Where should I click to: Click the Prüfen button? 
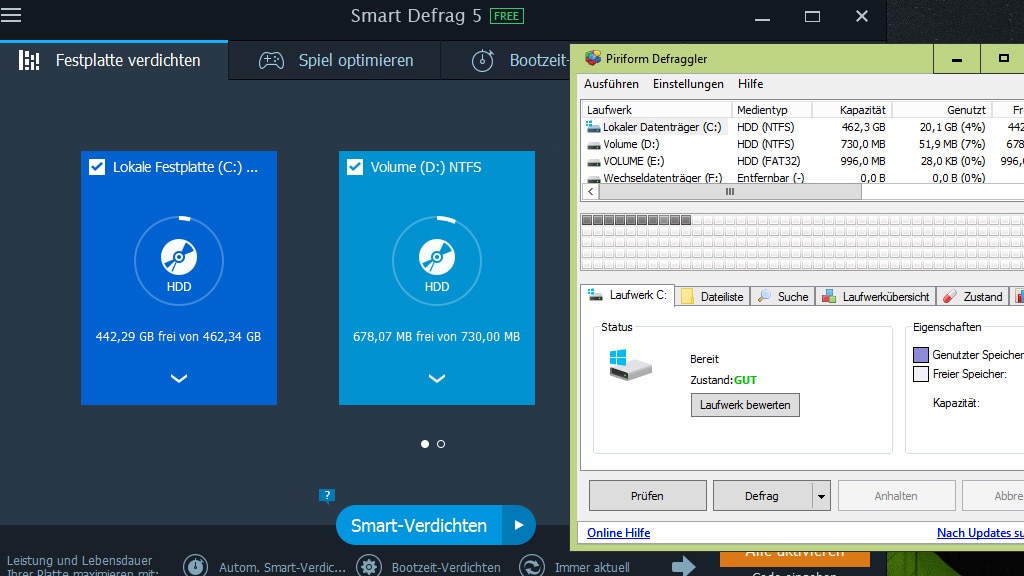coord(647,496)
